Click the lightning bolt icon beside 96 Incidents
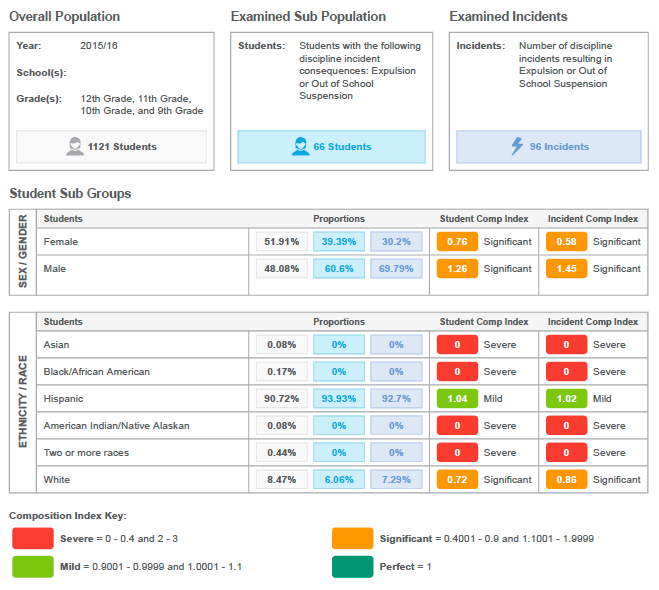 [x=517, y=147]
